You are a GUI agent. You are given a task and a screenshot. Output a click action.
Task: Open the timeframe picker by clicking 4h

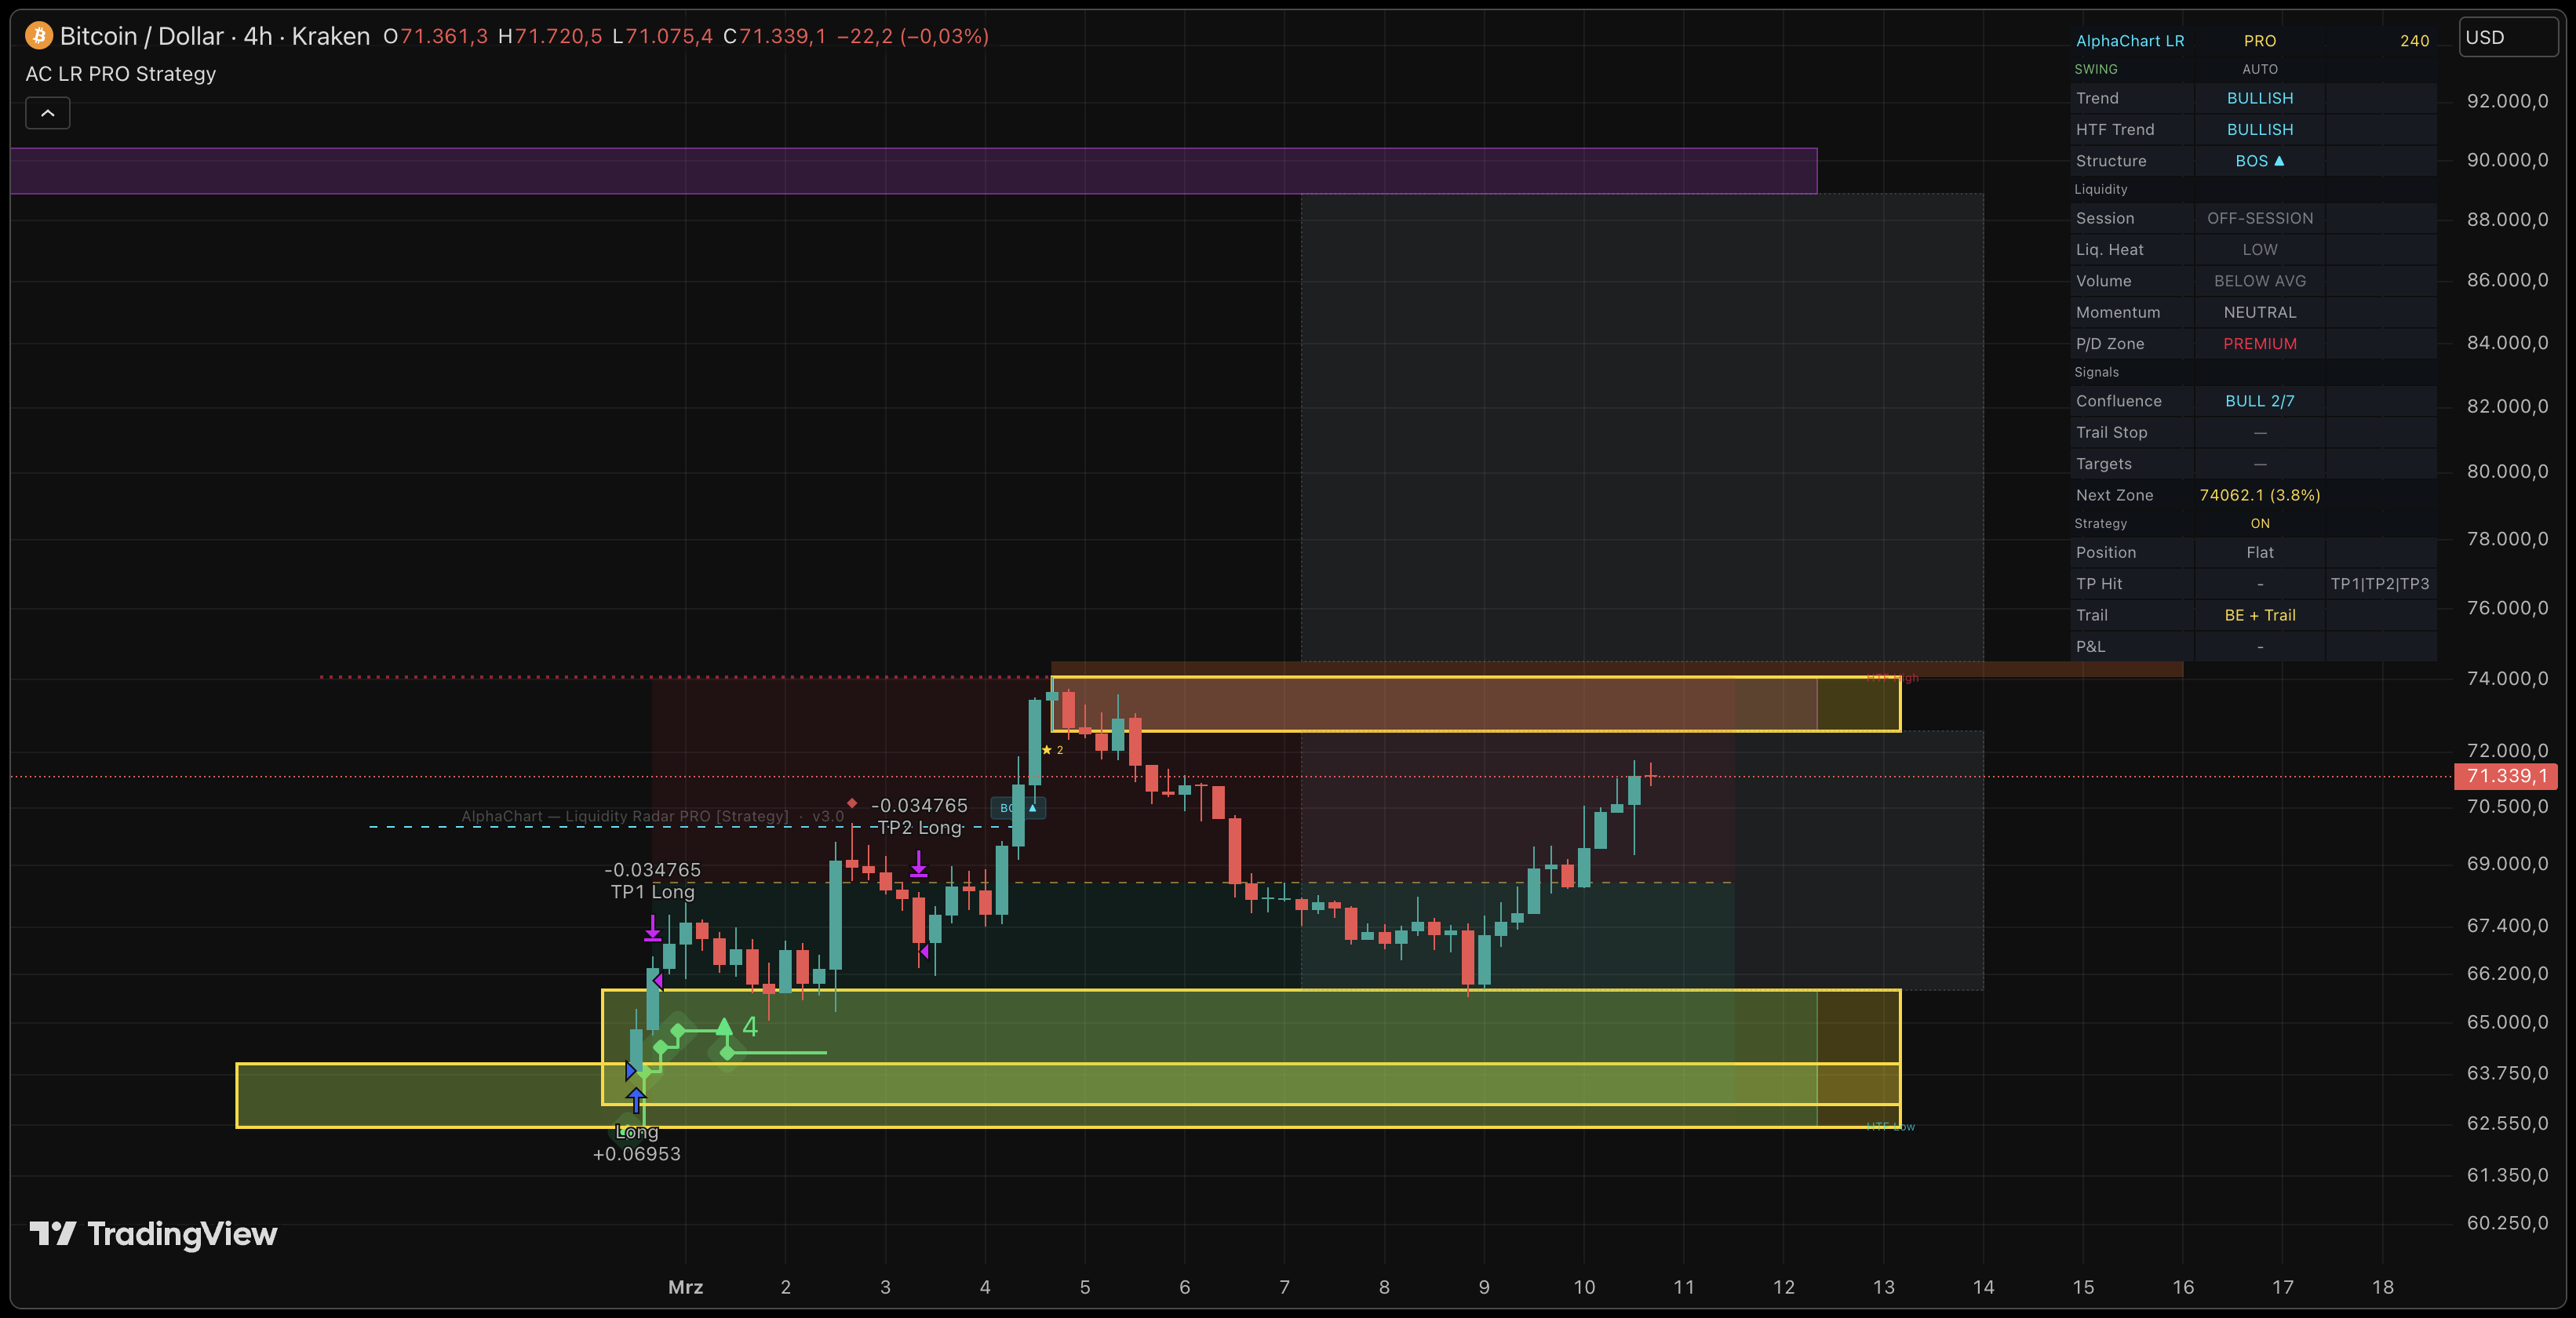[257, 36]
